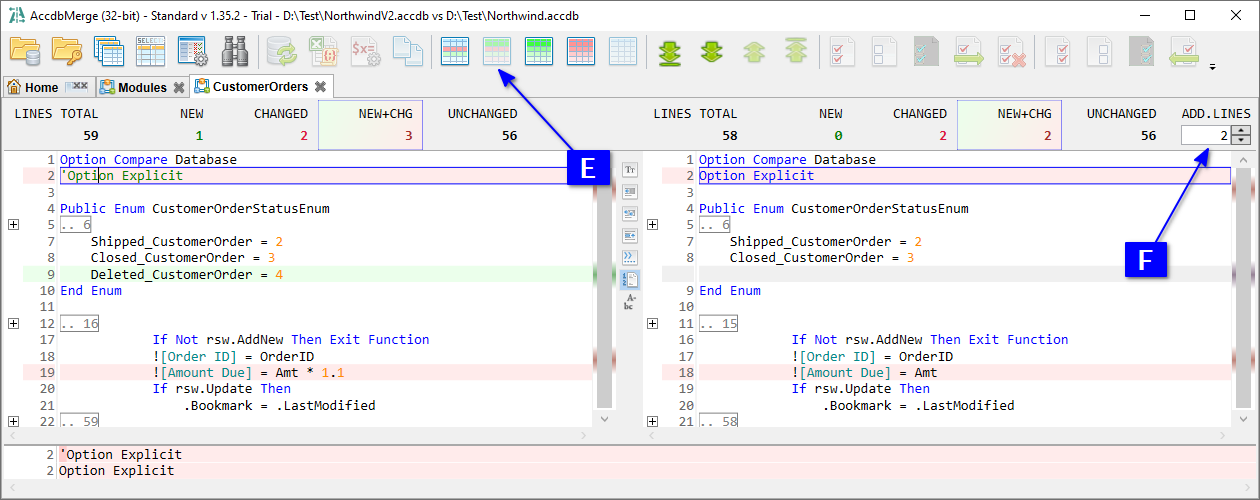Toggle the A-bc button in middle strip

630,301
